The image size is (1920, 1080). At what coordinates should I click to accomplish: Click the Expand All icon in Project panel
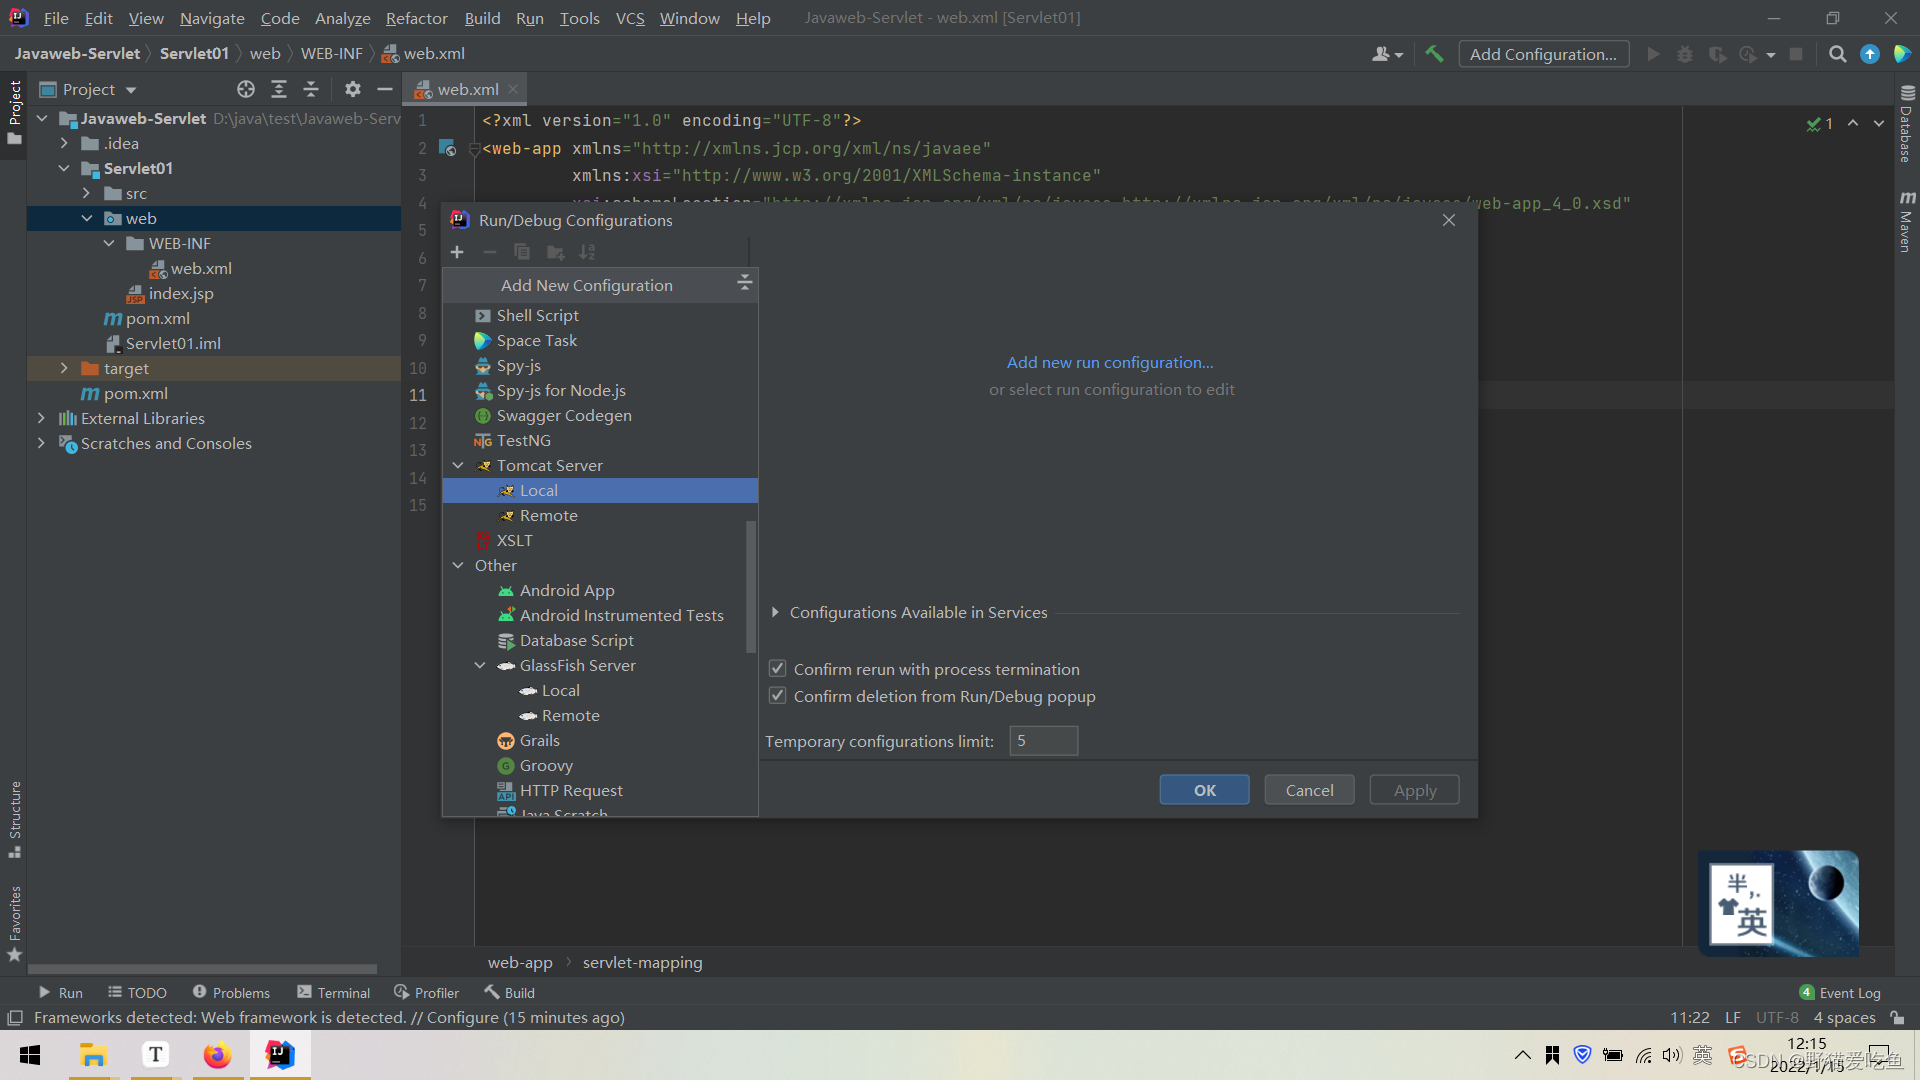pos(279,89)
